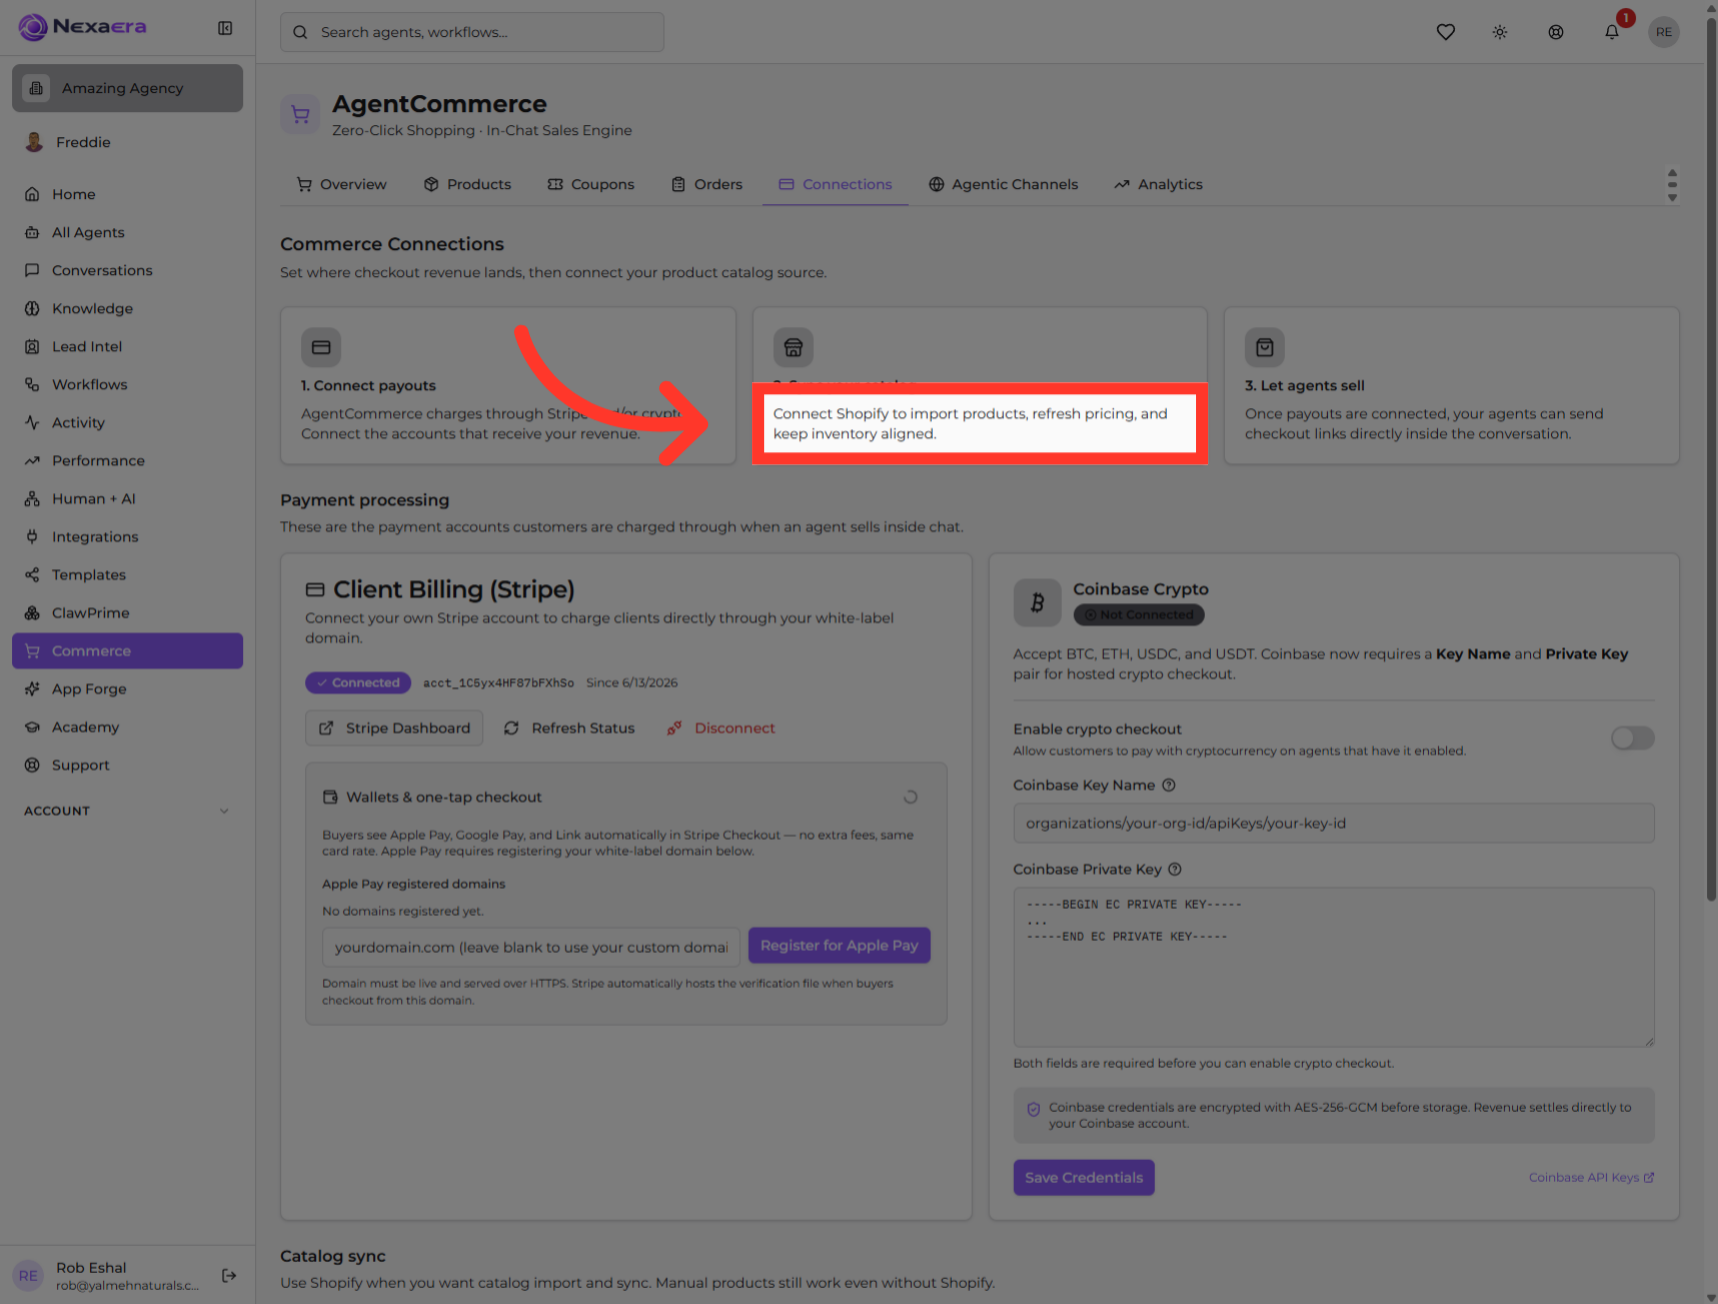
Task: Click the Bitcoin icon for Coinbase Crypto
Action: coord(1037,603)
